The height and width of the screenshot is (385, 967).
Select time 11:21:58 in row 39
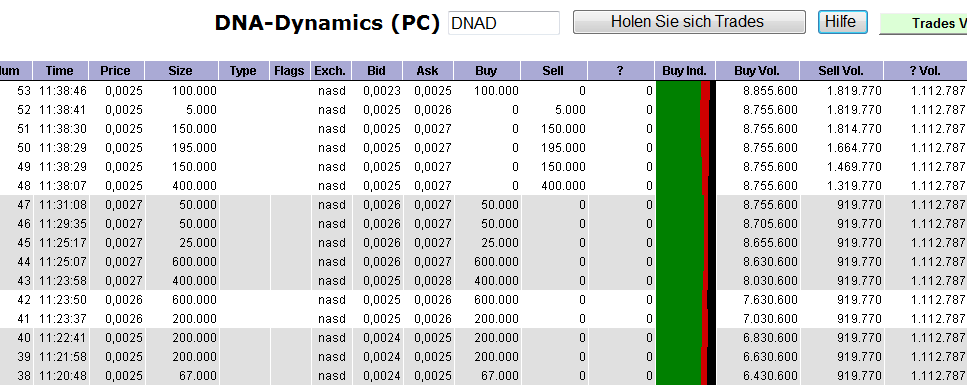(x=63, y=357)
